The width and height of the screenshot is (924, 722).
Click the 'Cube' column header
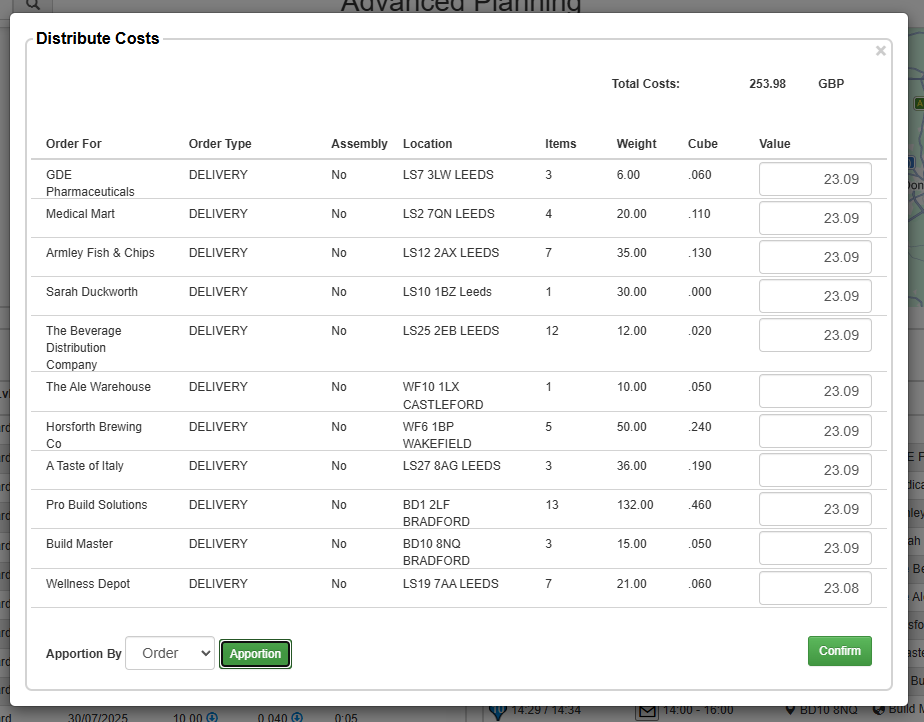point(702,144)
